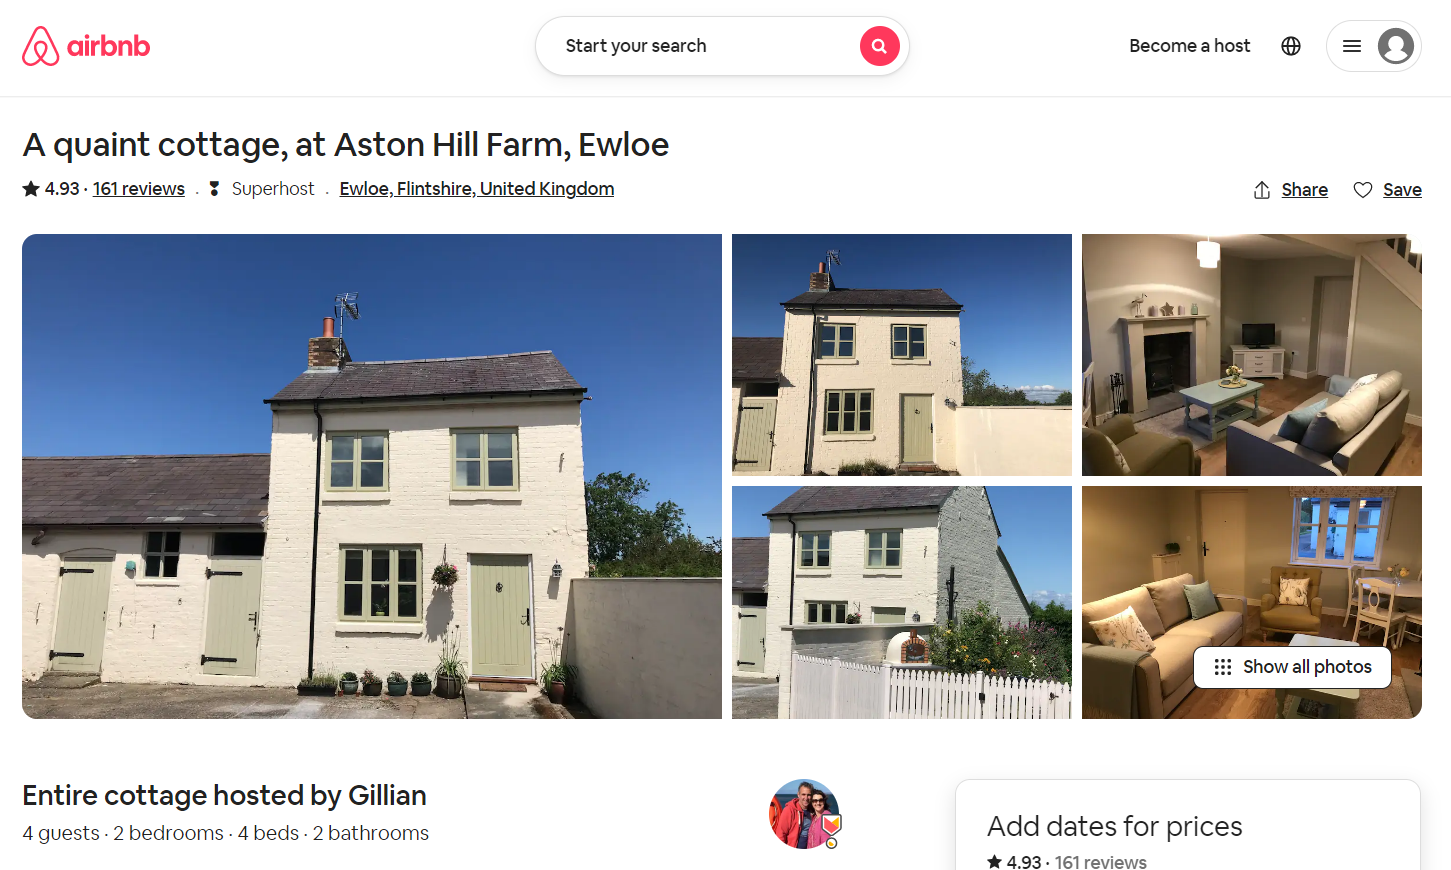Click the user profile avatar icon
Image resolution: width=1451 pixels, height=870 pixels.
click(1395, 46)
